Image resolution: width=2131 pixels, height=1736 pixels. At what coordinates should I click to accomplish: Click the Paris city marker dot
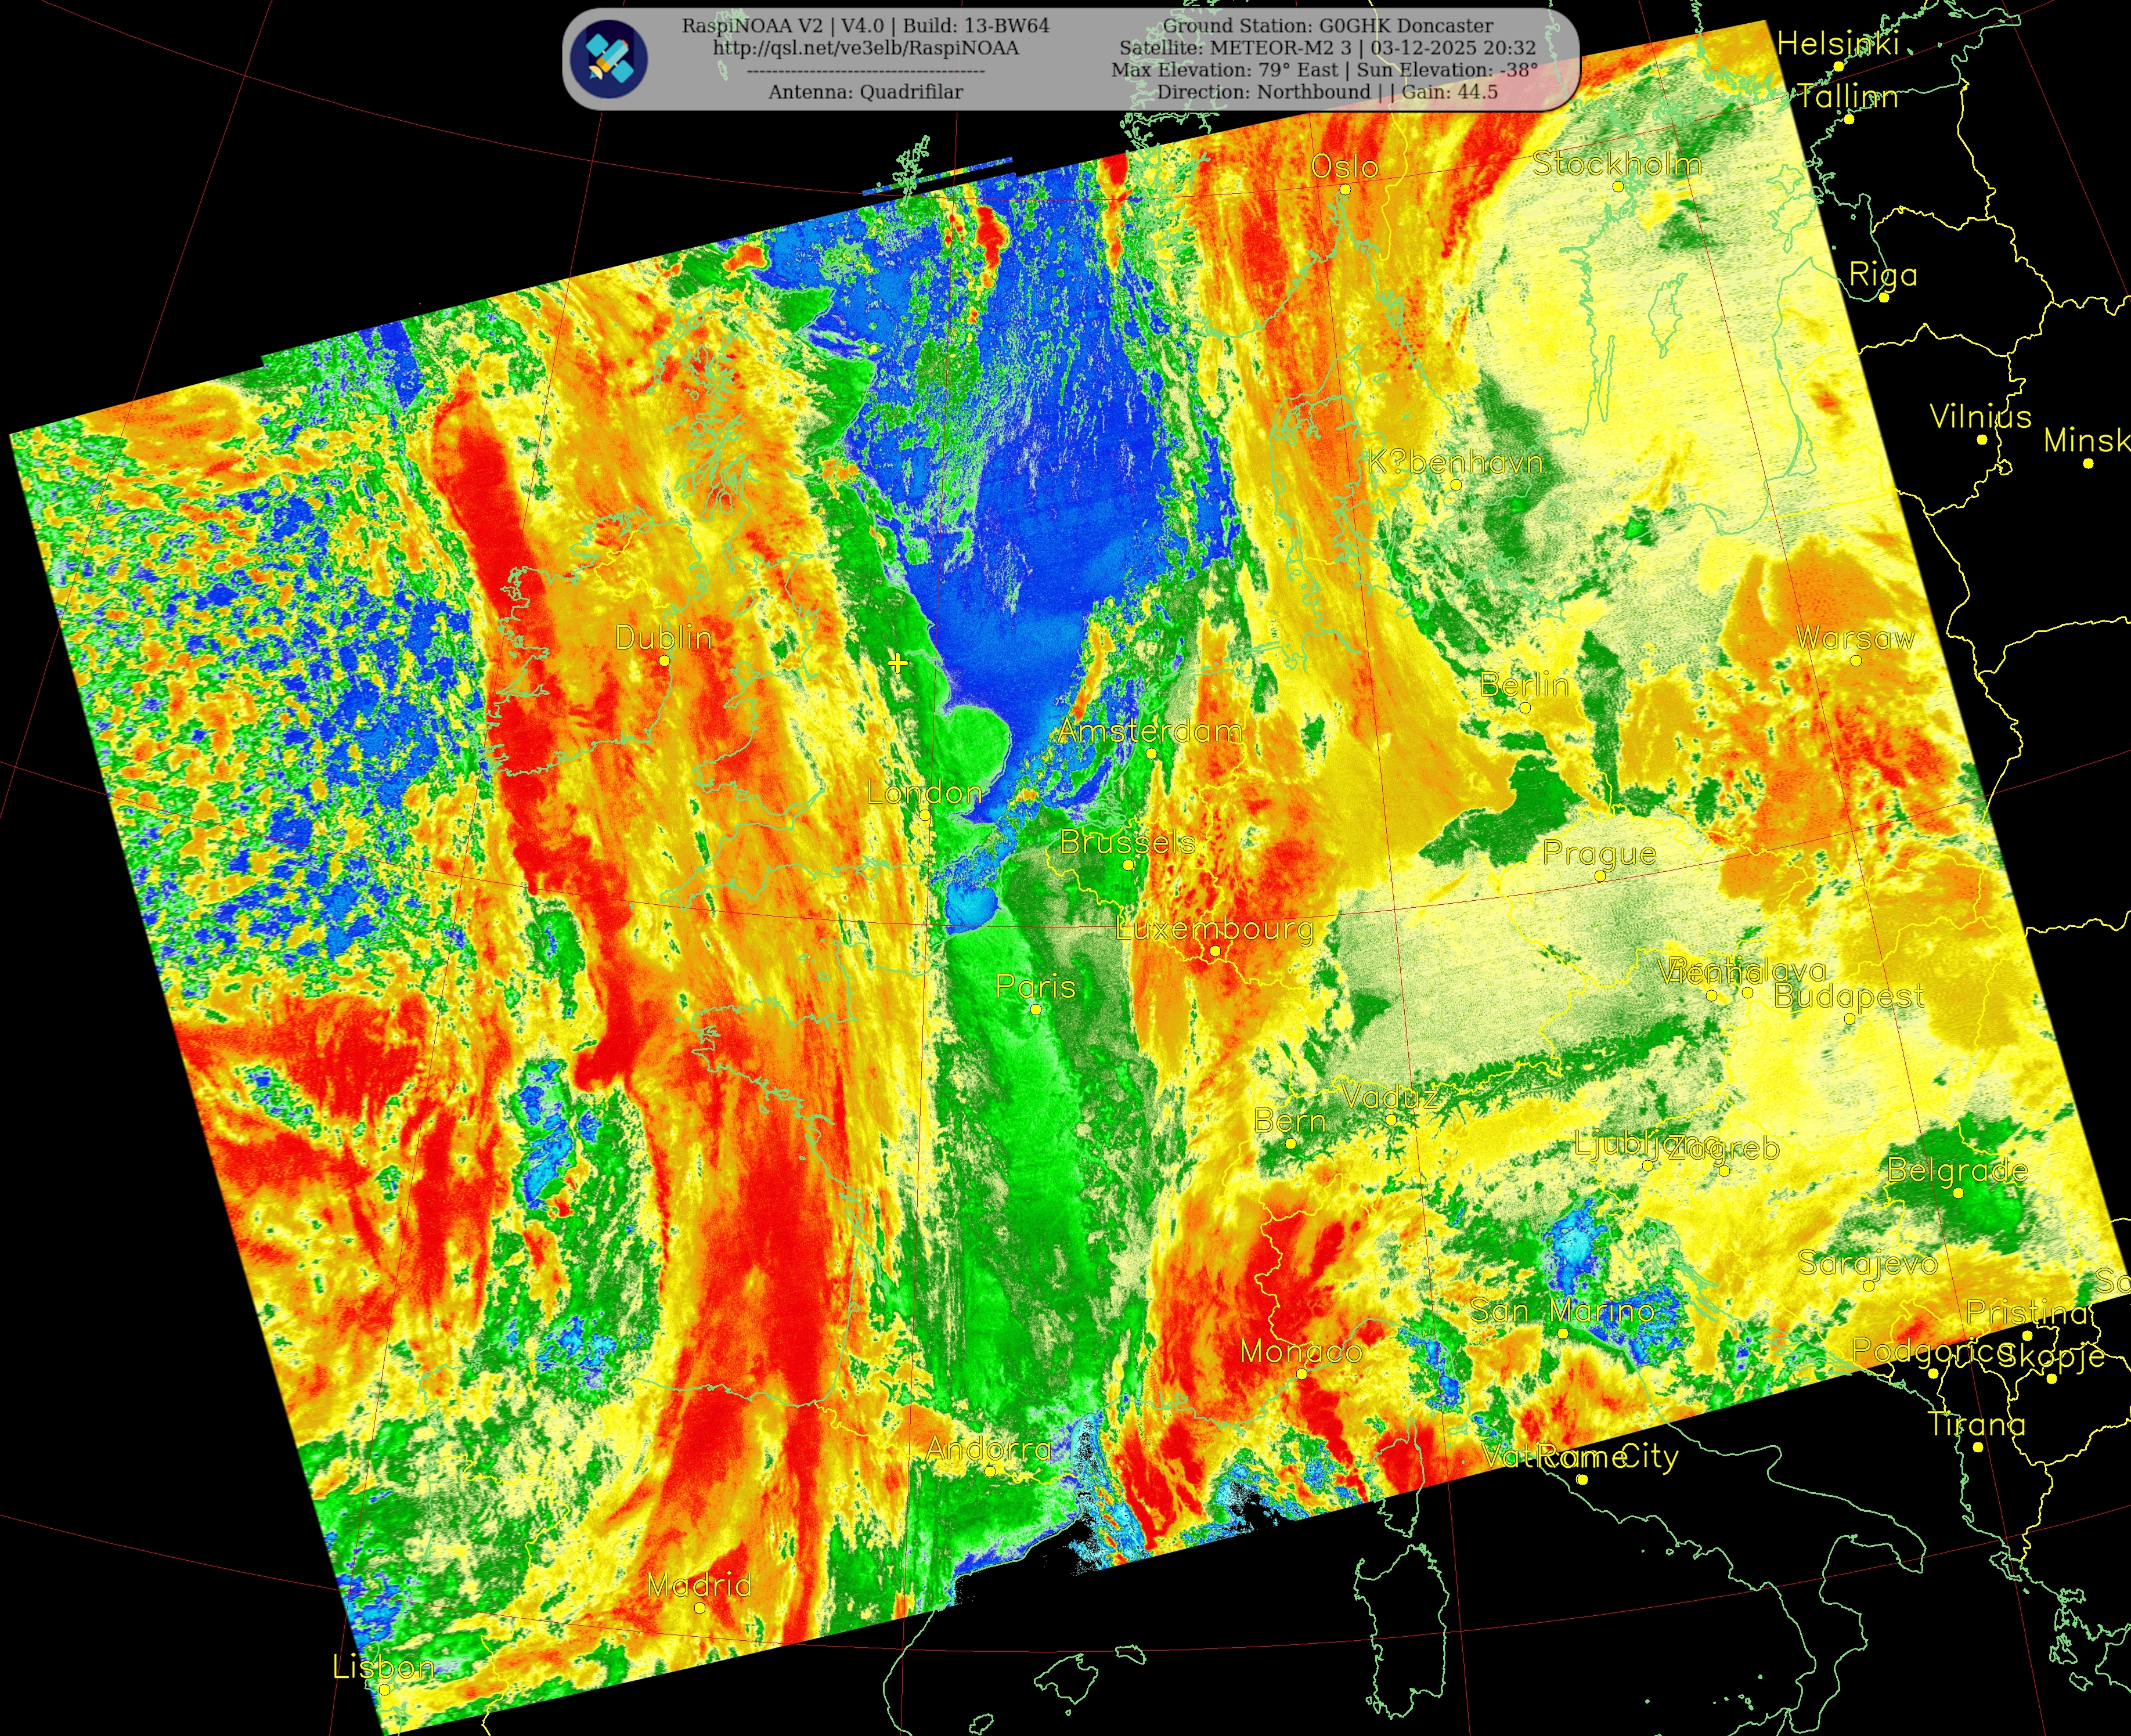[1036, 1009]
